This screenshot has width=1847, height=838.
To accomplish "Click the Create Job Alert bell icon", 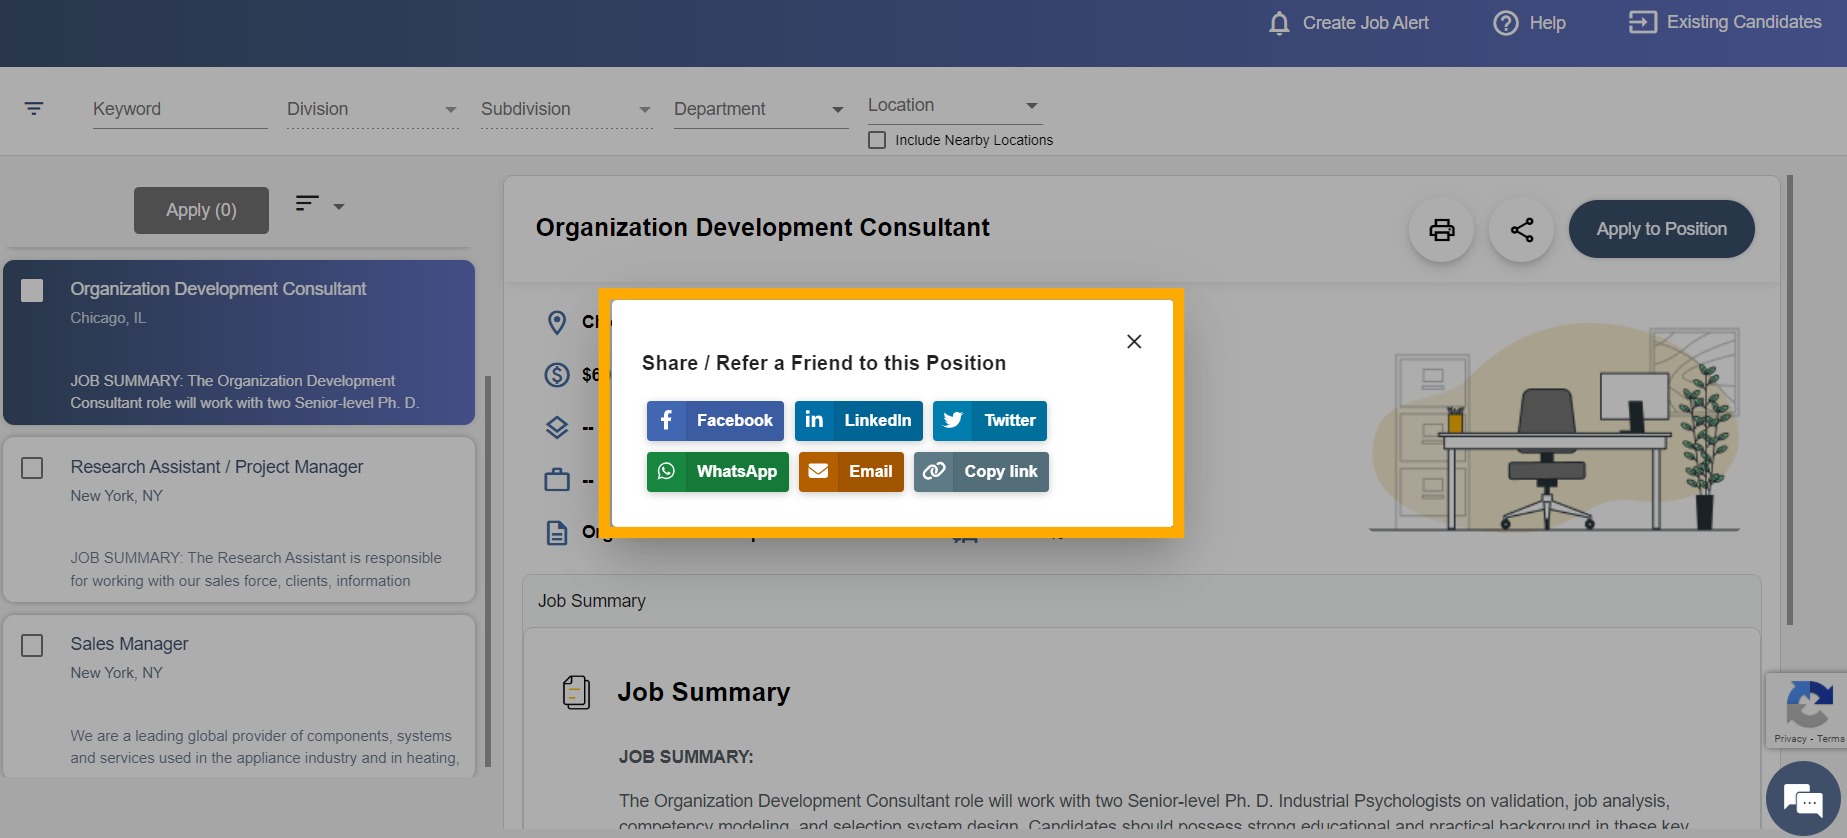I will coord(1279,23).
